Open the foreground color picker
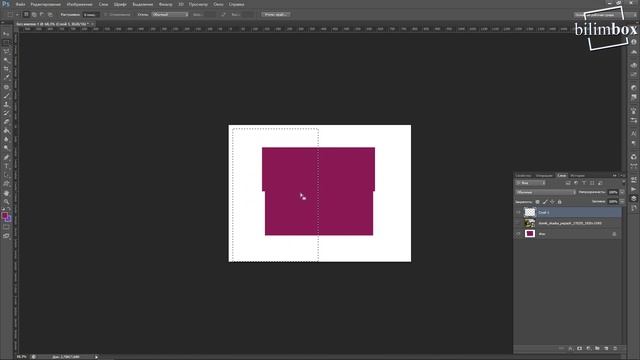 pos(4,215)
